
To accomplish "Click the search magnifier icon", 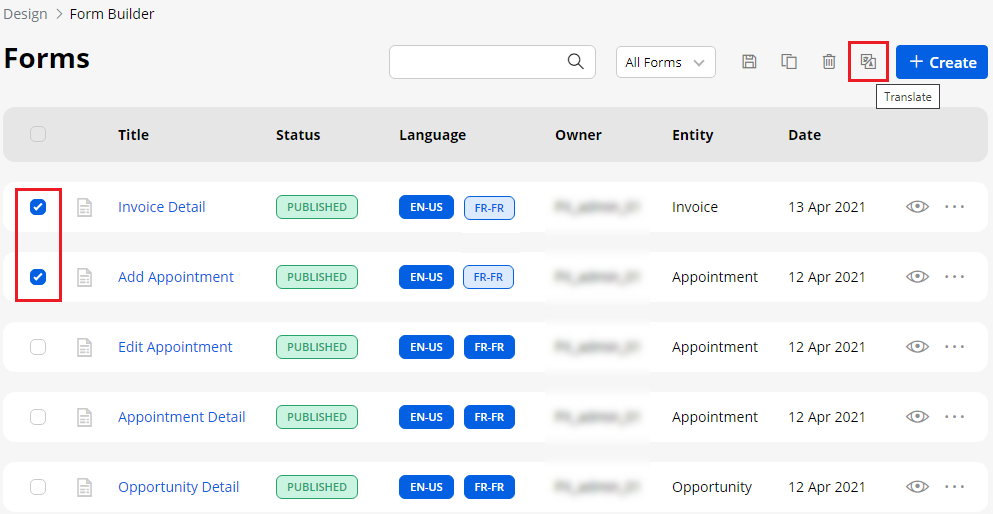I will pos(576,62).
